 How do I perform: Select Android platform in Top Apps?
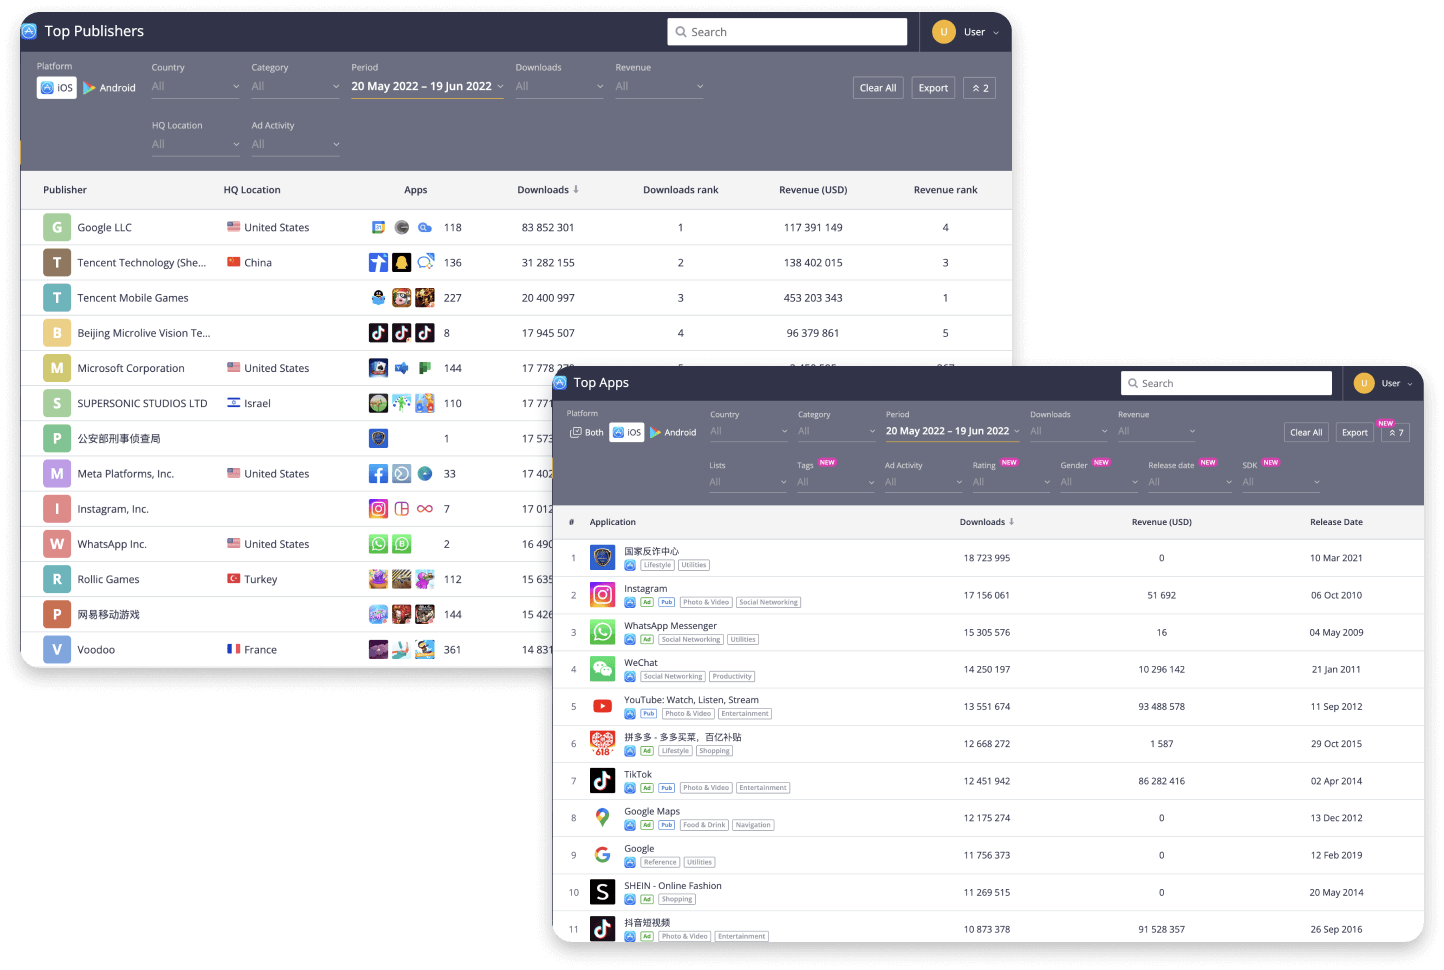tap(673, 433)
